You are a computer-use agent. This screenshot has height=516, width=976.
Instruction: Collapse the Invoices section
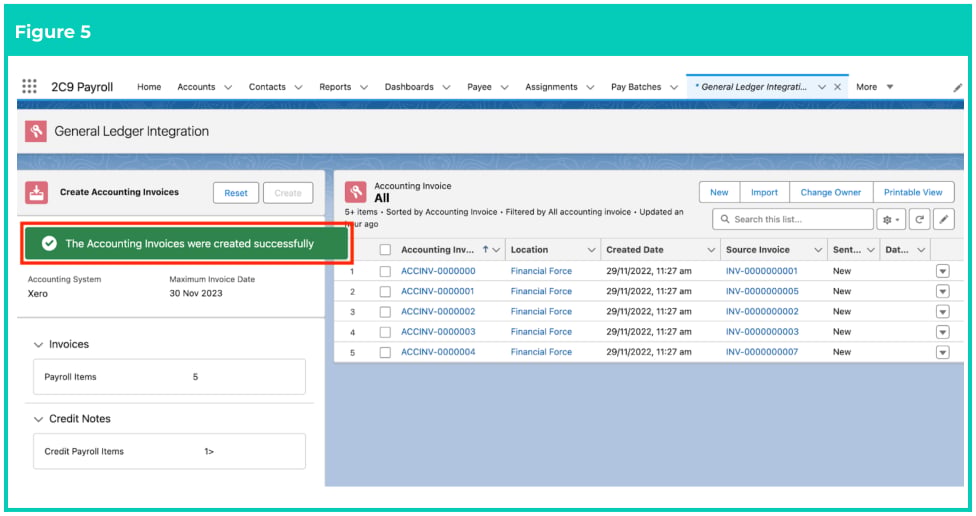38,344
